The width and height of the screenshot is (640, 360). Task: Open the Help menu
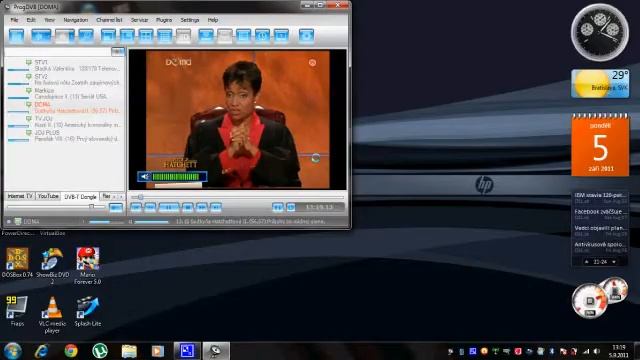click(213, 20)
